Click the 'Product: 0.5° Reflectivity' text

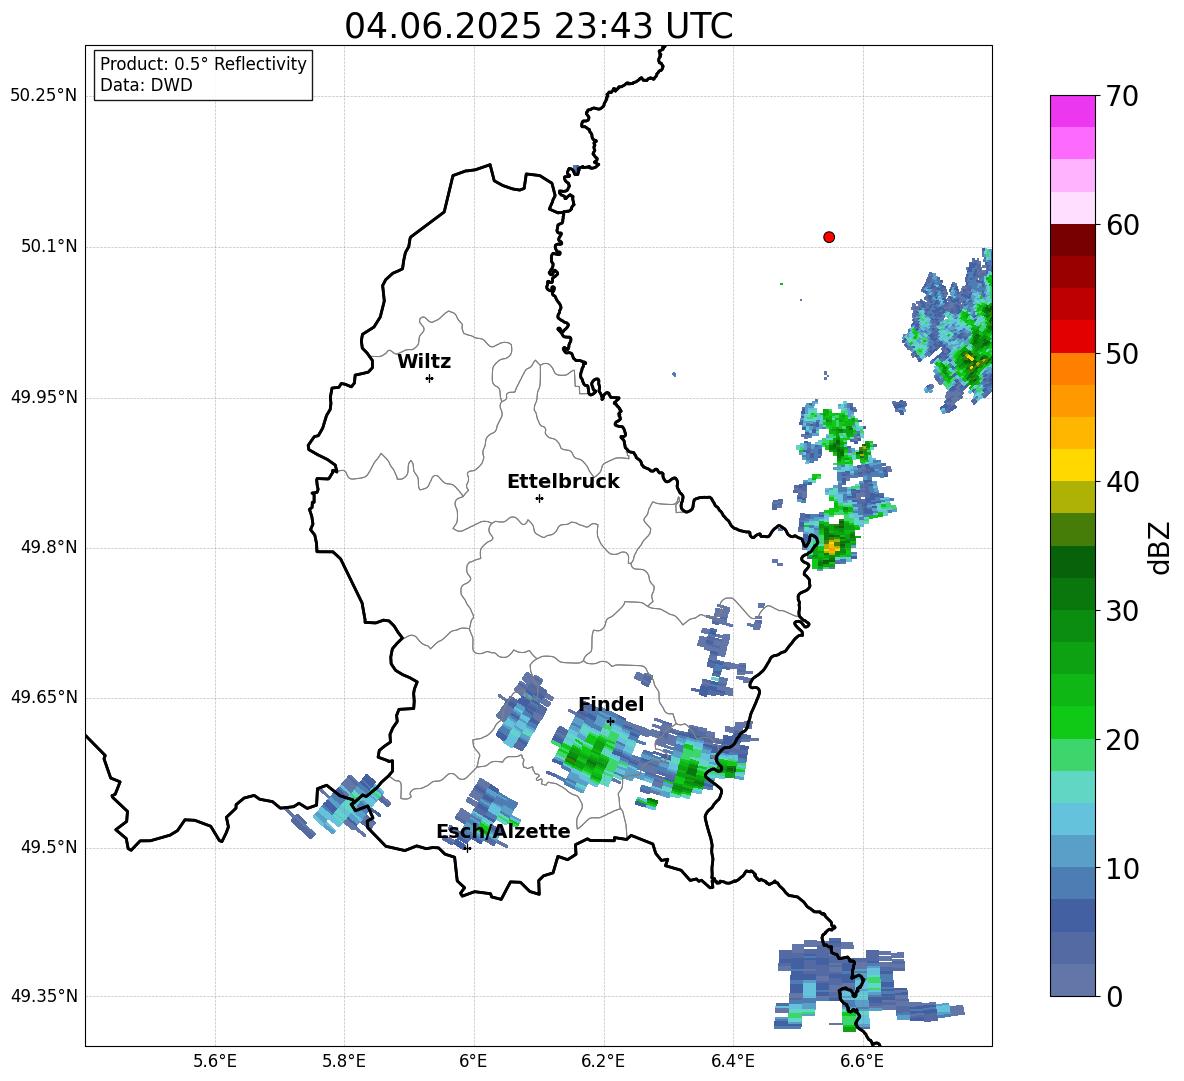(203, 64)
